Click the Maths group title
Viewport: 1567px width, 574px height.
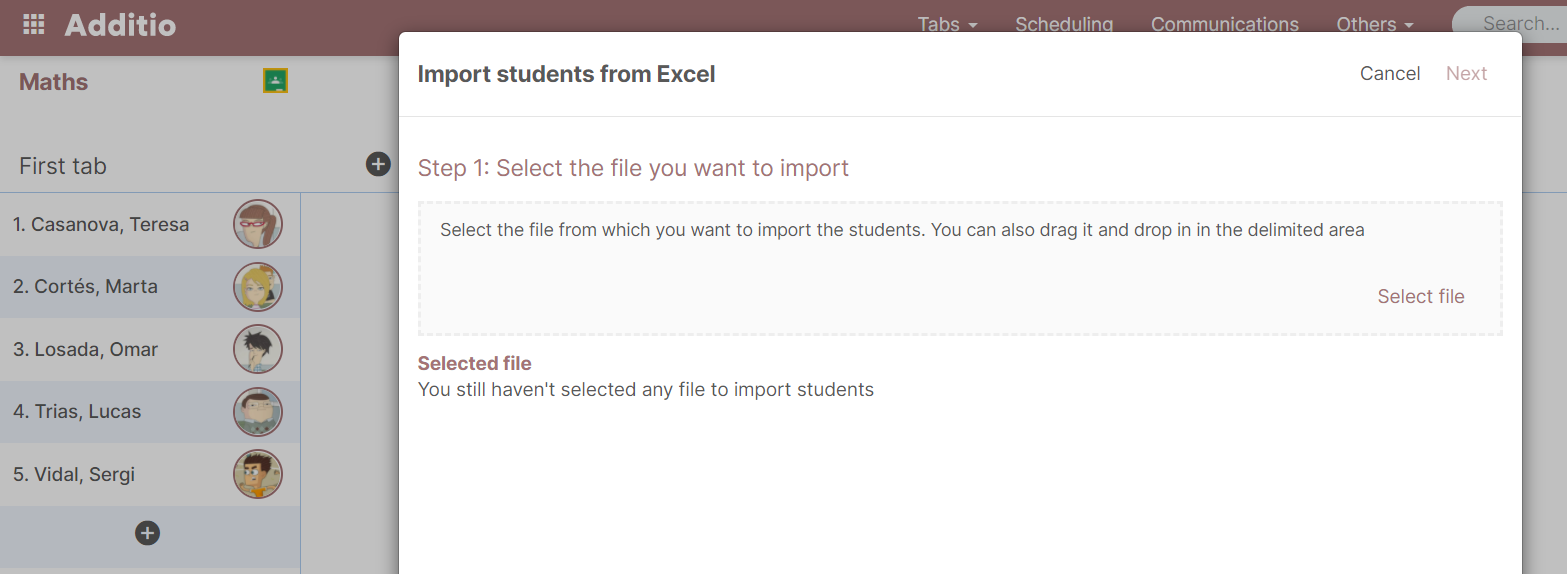(x=54, y=82)
